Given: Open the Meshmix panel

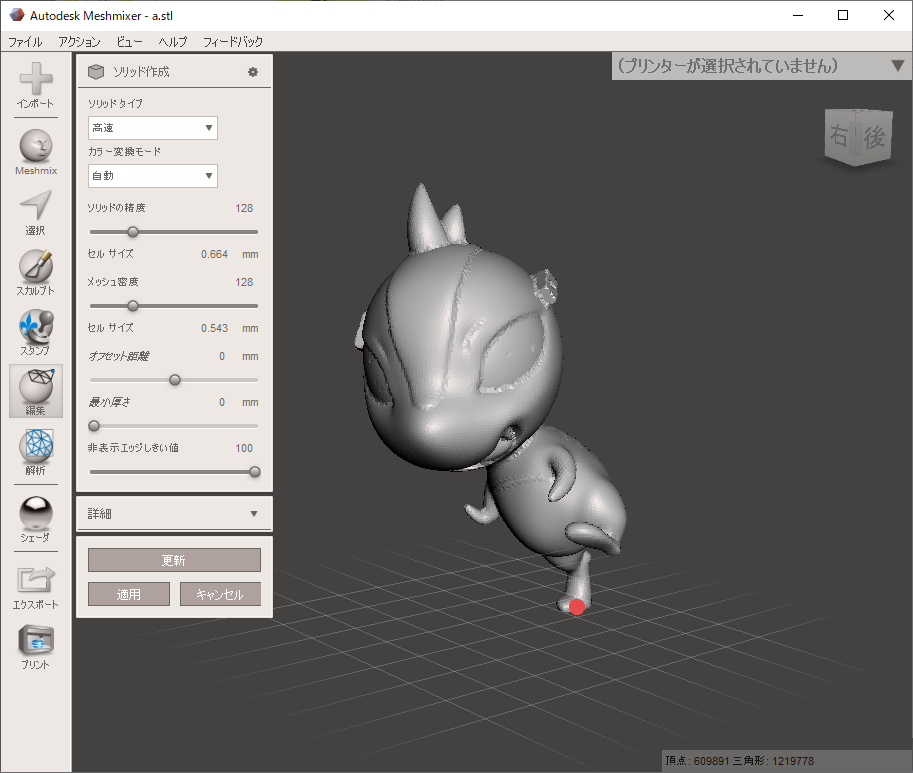Looking at the screenshot, I should [36, 152].
